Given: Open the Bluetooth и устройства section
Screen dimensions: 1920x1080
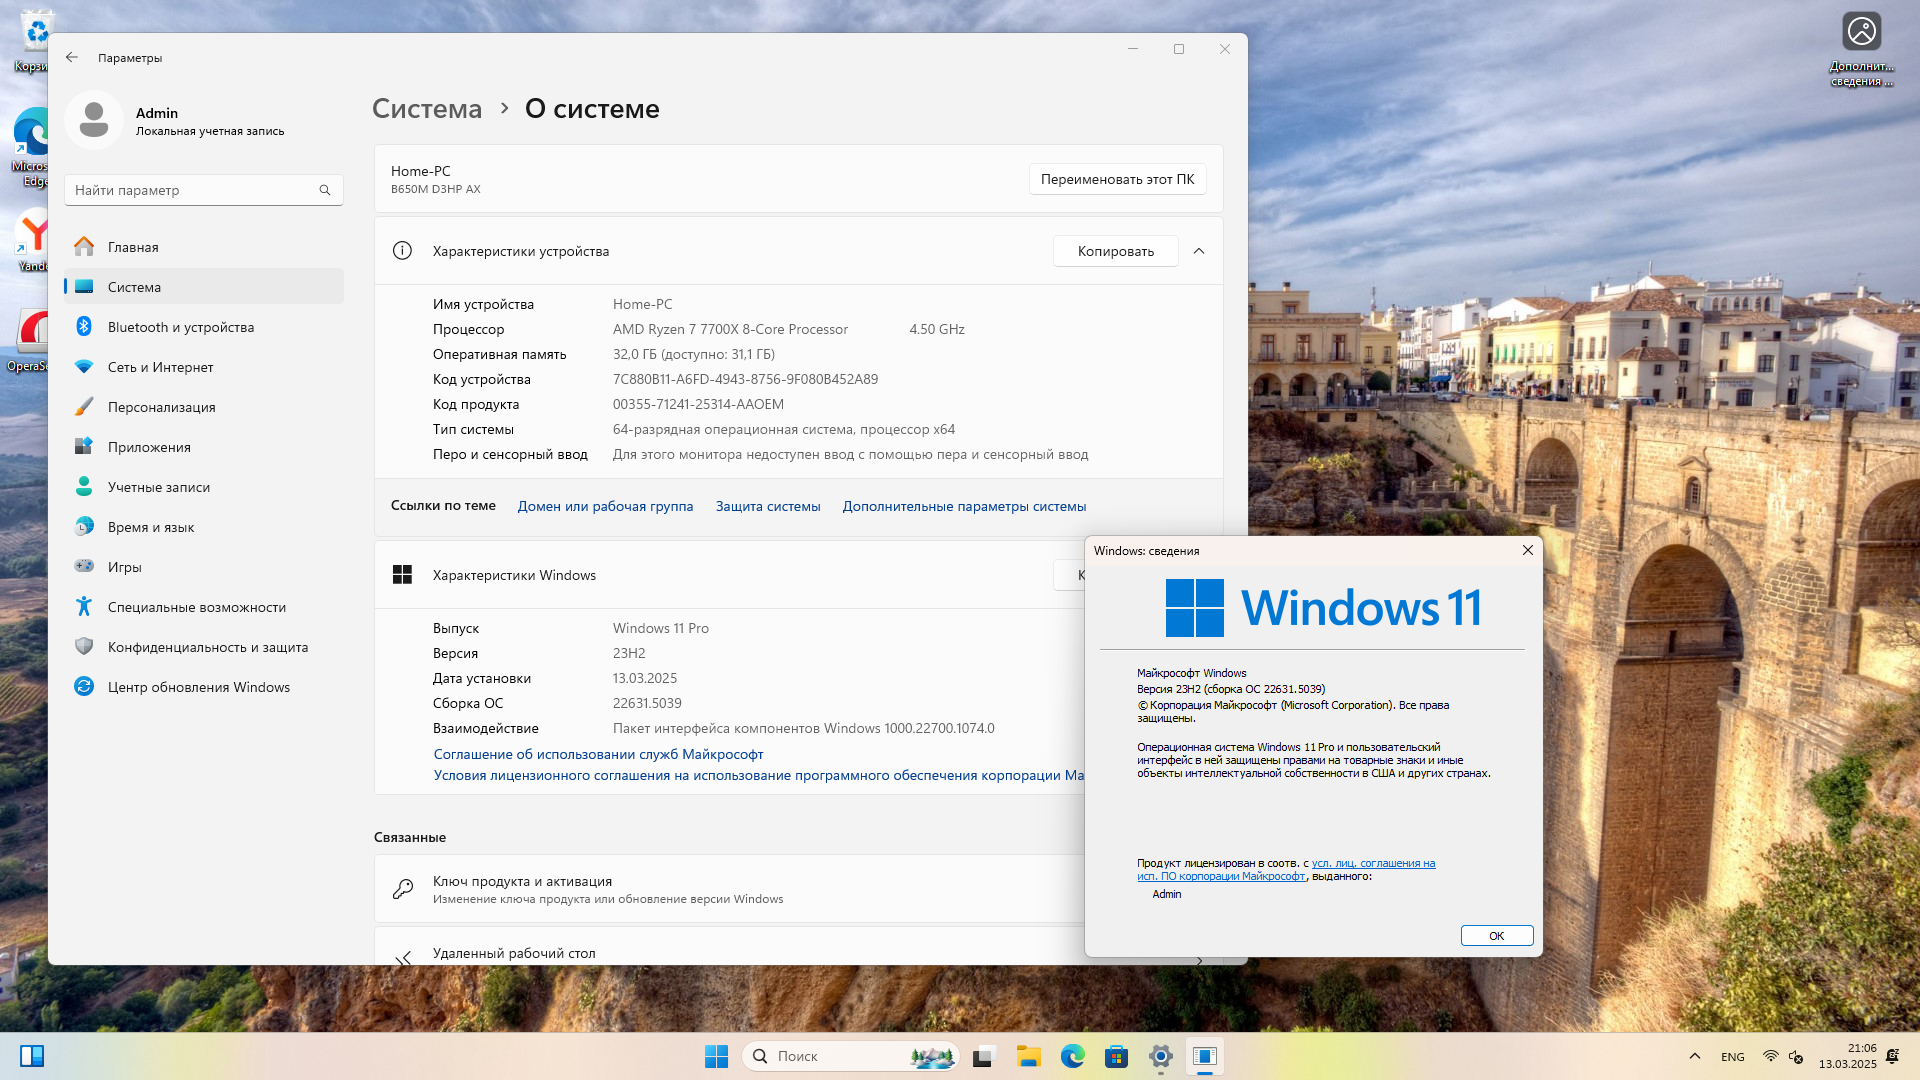Looking at the screenshot, I should tap(180, 327).
